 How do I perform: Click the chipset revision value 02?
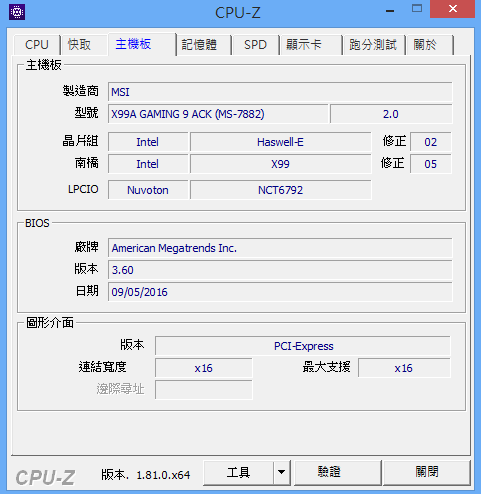[x=431, y=142]
